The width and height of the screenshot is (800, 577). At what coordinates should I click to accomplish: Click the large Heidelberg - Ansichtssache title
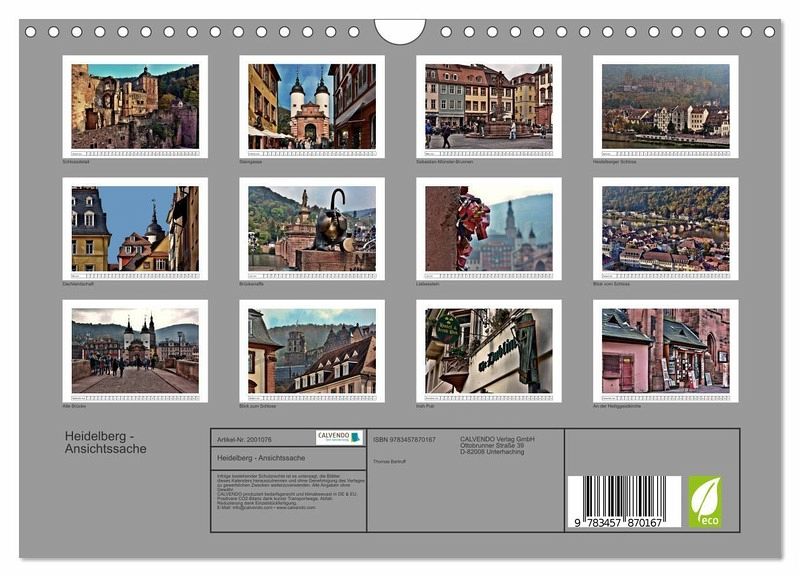(106, 442)
